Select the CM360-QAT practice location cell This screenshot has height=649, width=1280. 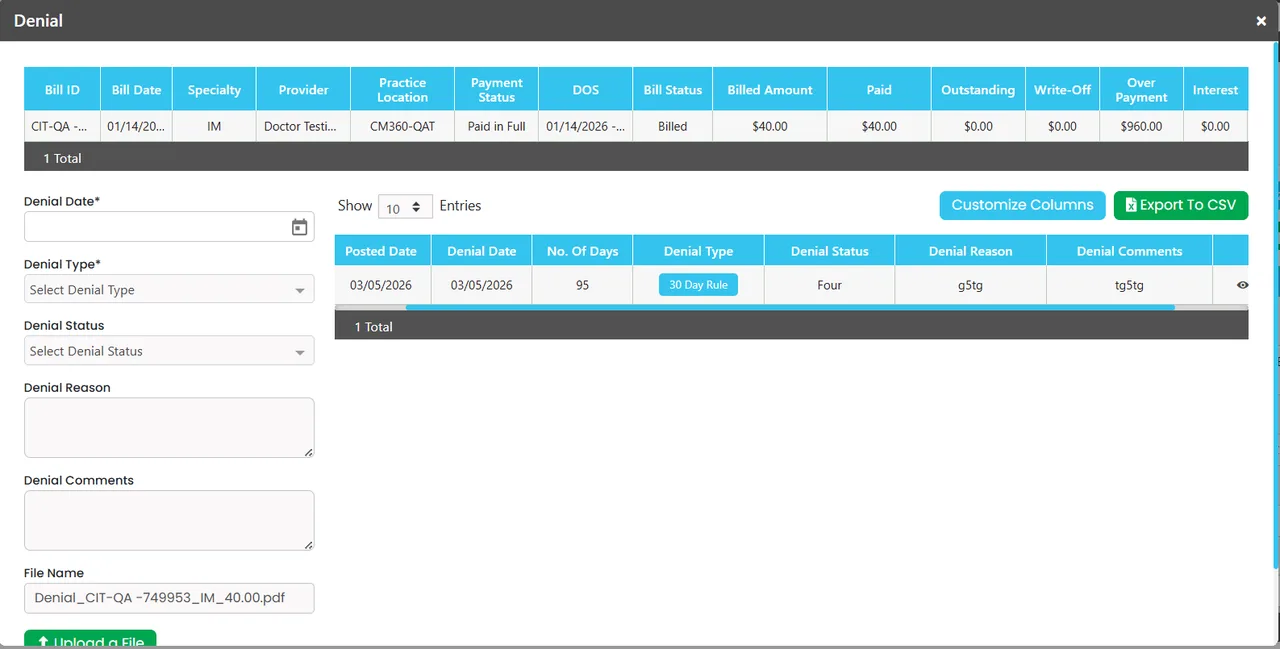(403, 127)
